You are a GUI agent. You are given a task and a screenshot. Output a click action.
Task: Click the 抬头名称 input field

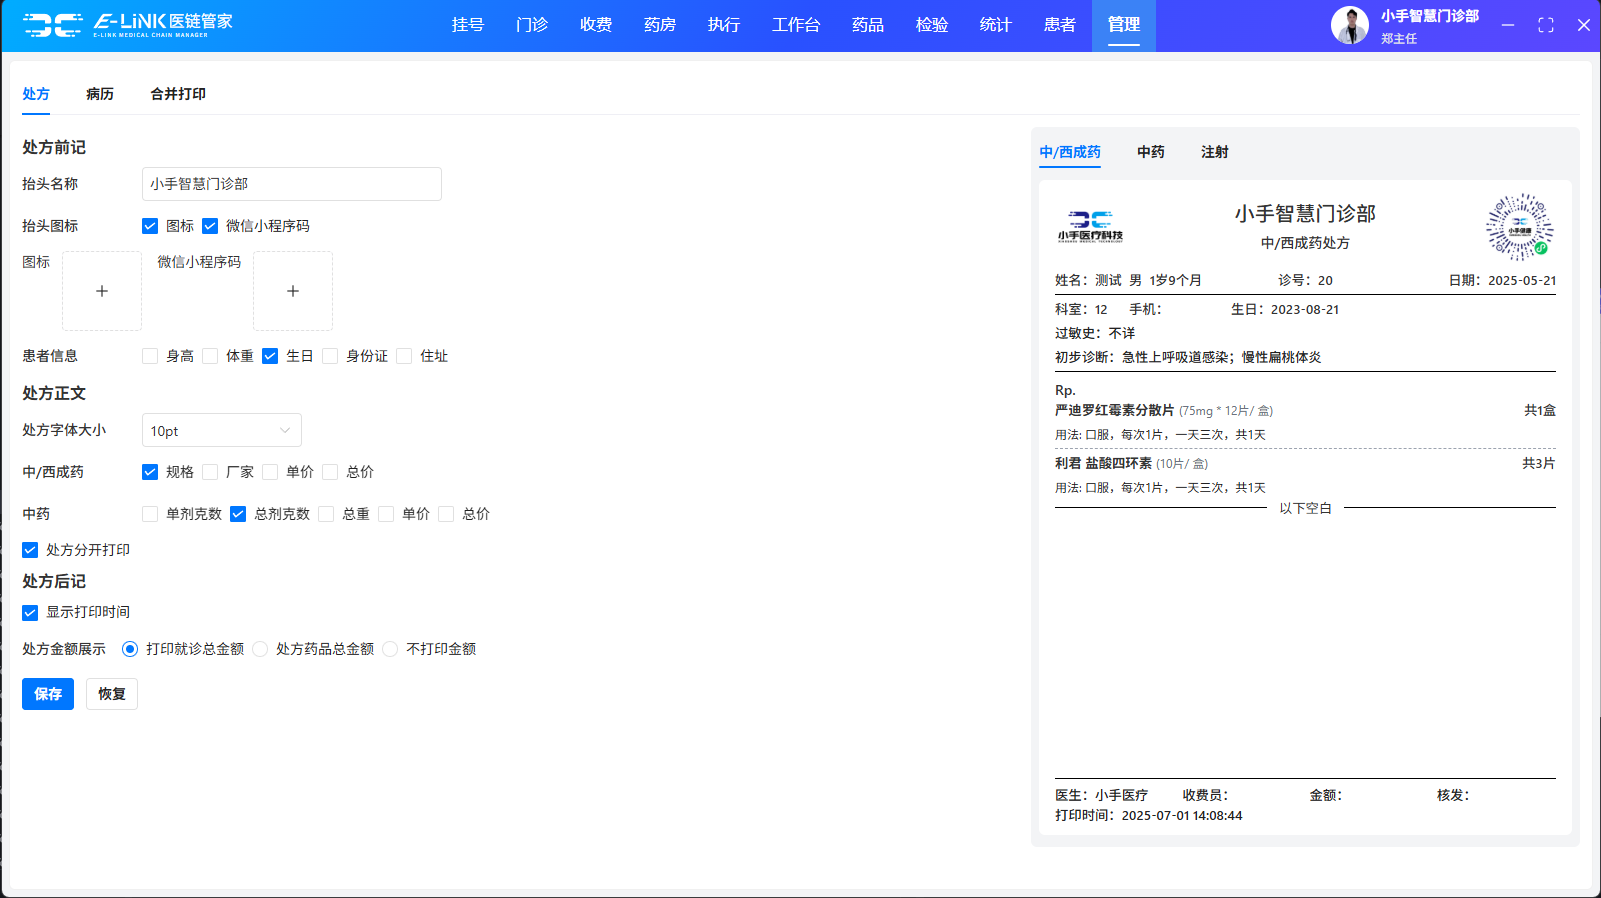[x=291, y=184]
